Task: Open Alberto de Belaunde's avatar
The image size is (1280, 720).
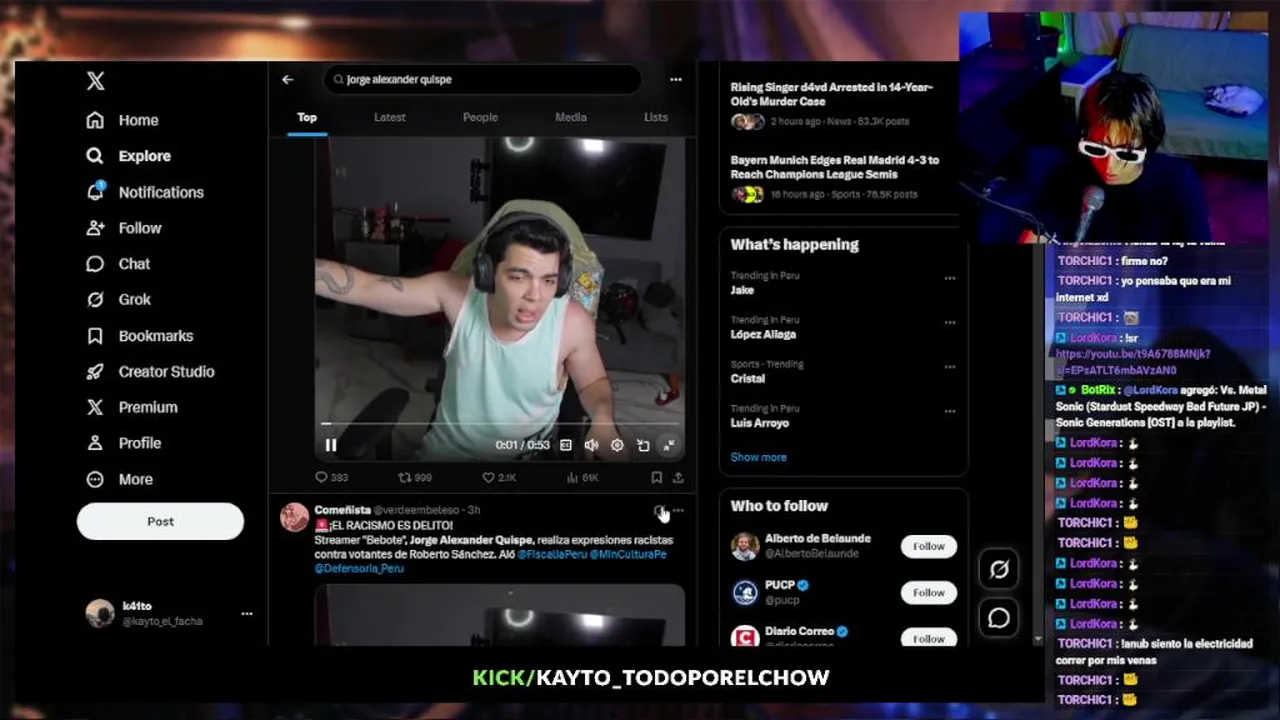Action: click(745, 546)
